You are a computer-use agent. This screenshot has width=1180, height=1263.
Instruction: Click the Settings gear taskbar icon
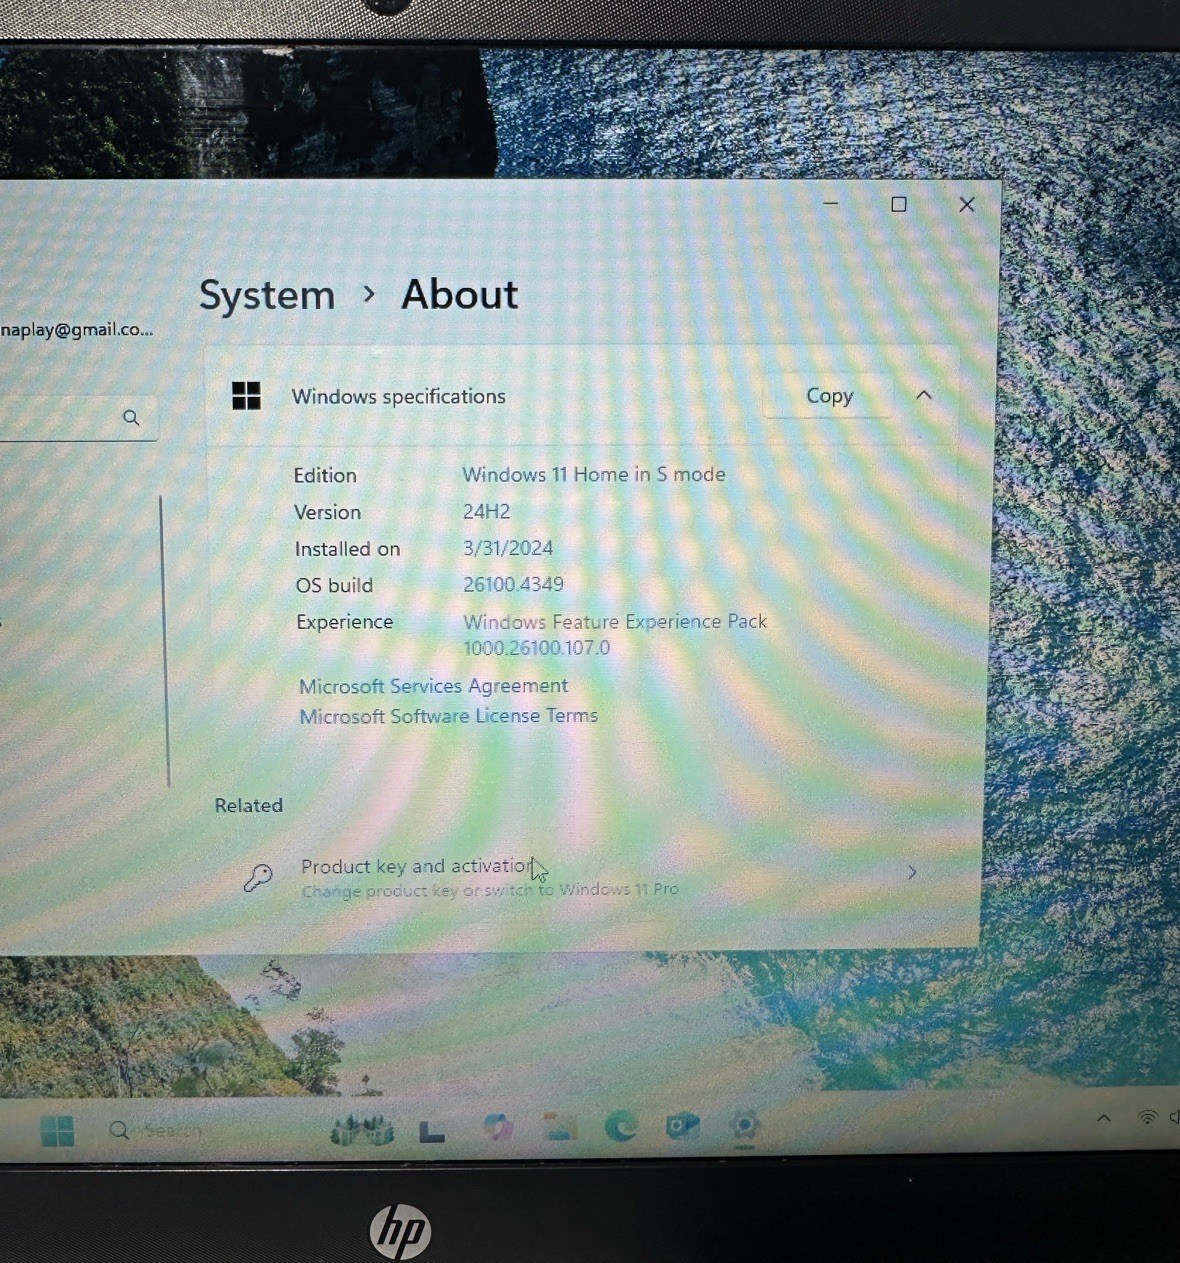(743, 1127)
